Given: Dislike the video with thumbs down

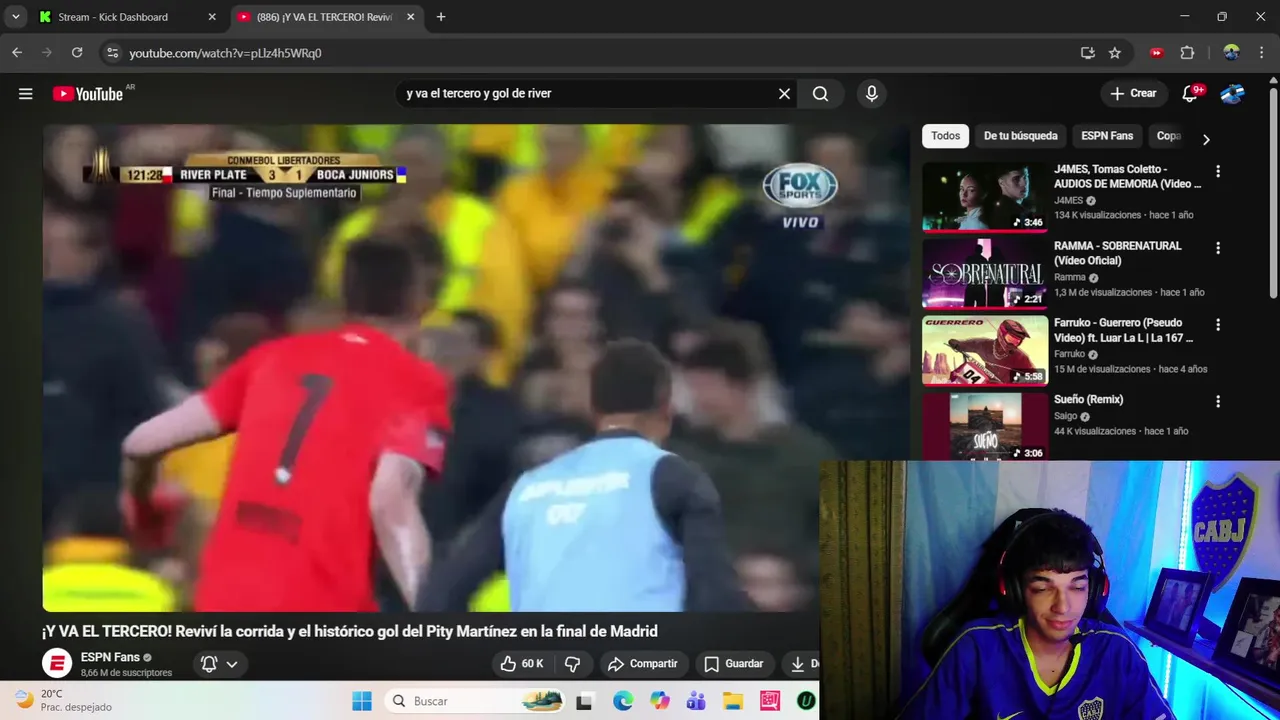Looking at the screenshot, I should click(573, 664).
